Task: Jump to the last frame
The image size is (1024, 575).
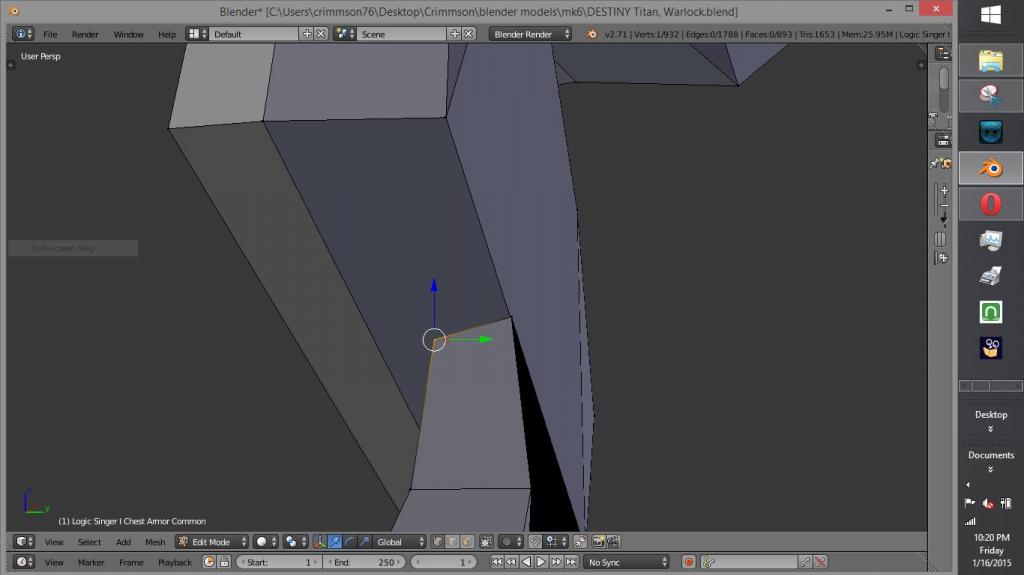Action: coord(571,562)
